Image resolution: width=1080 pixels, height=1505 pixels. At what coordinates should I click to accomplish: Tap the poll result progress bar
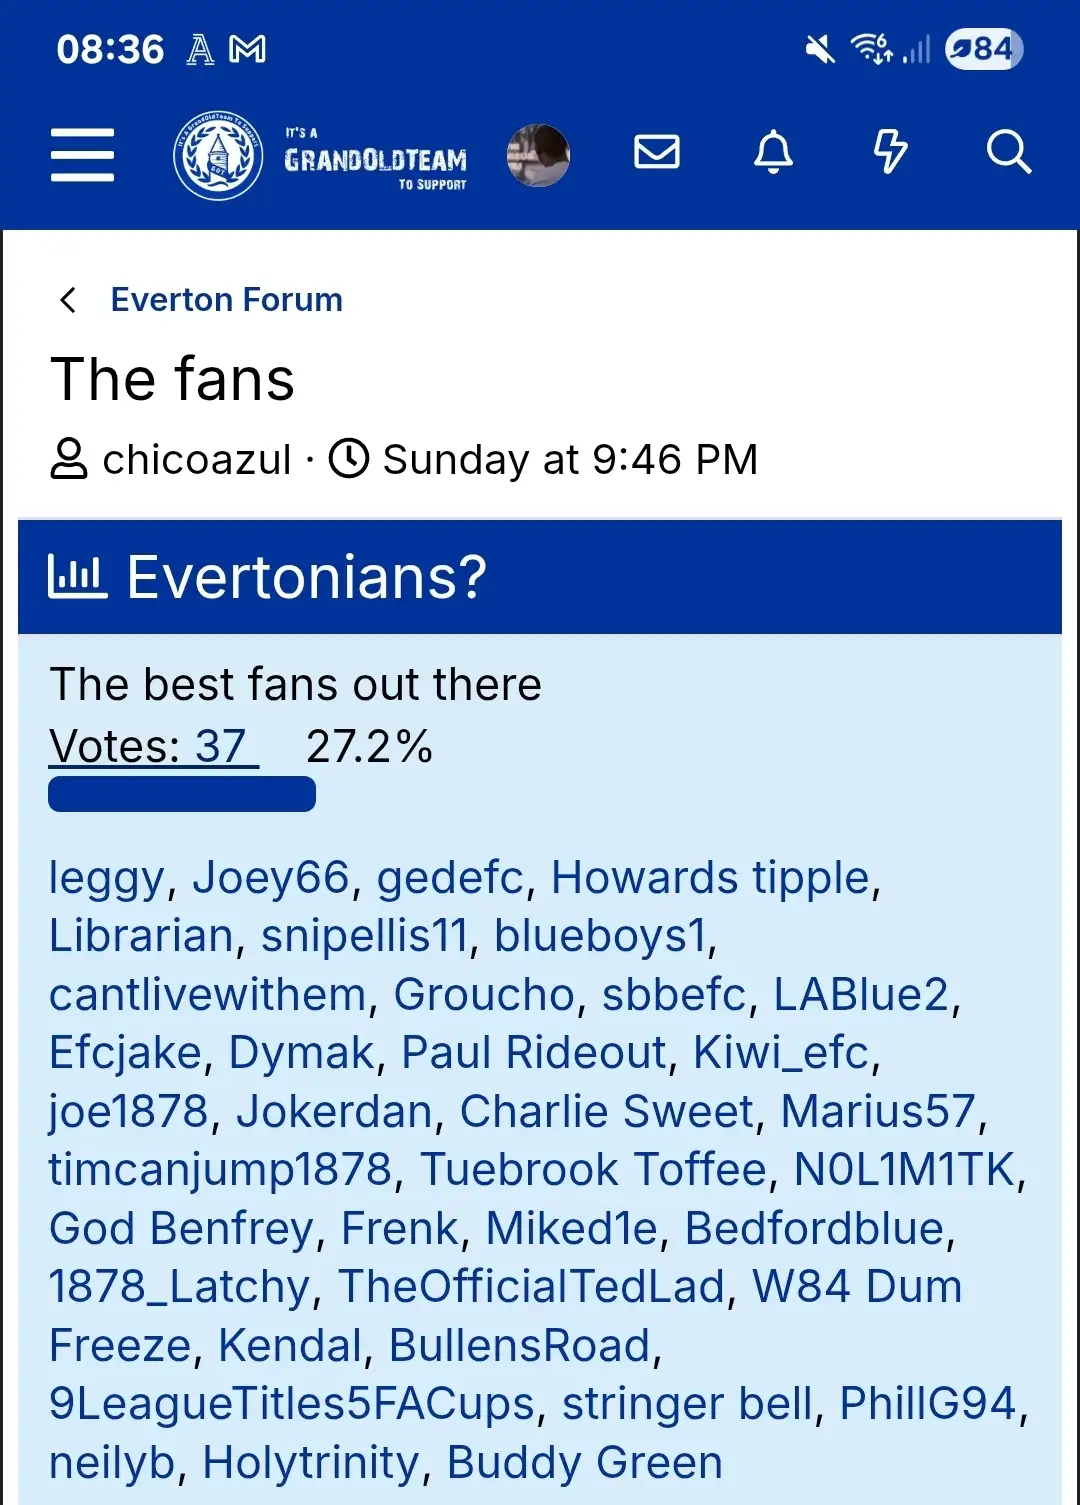182,795
